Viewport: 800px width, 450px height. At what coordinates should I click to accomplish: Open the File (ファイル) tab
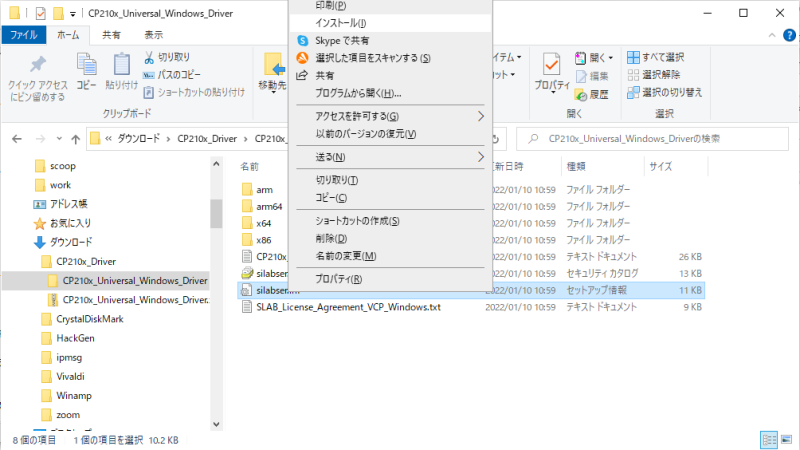(23, 35)
